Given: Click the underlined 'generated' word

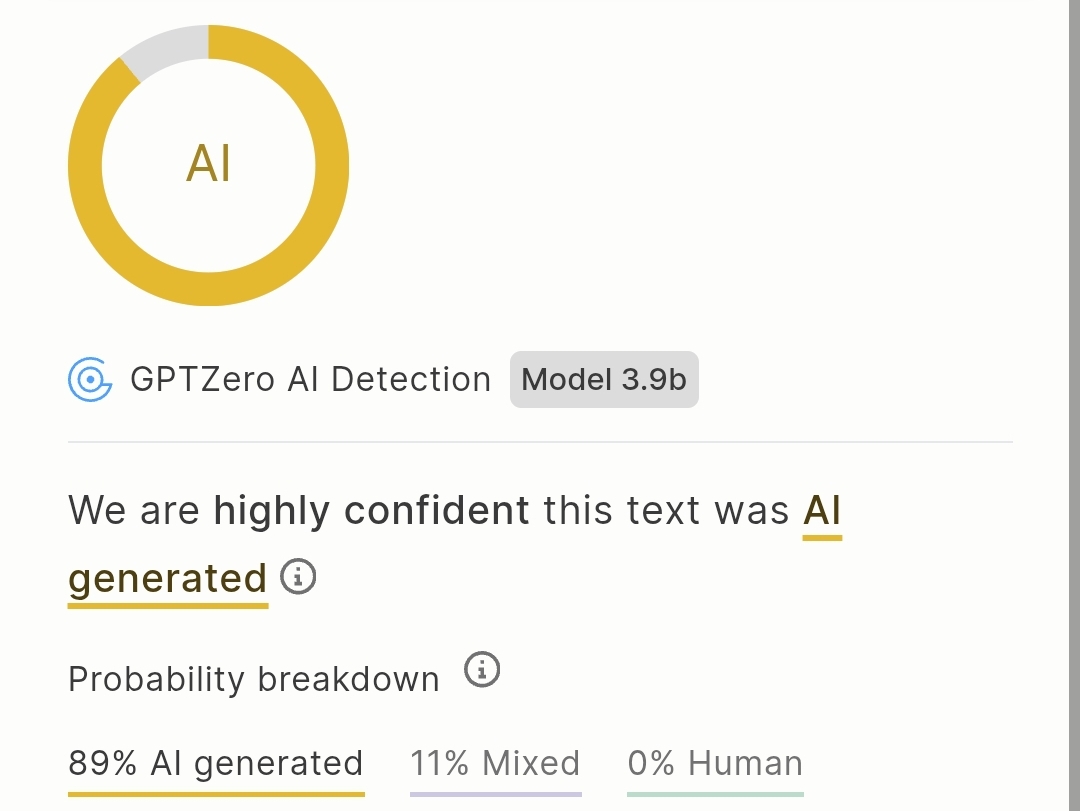Looking at the screenshot, I should tap(167, 583).
